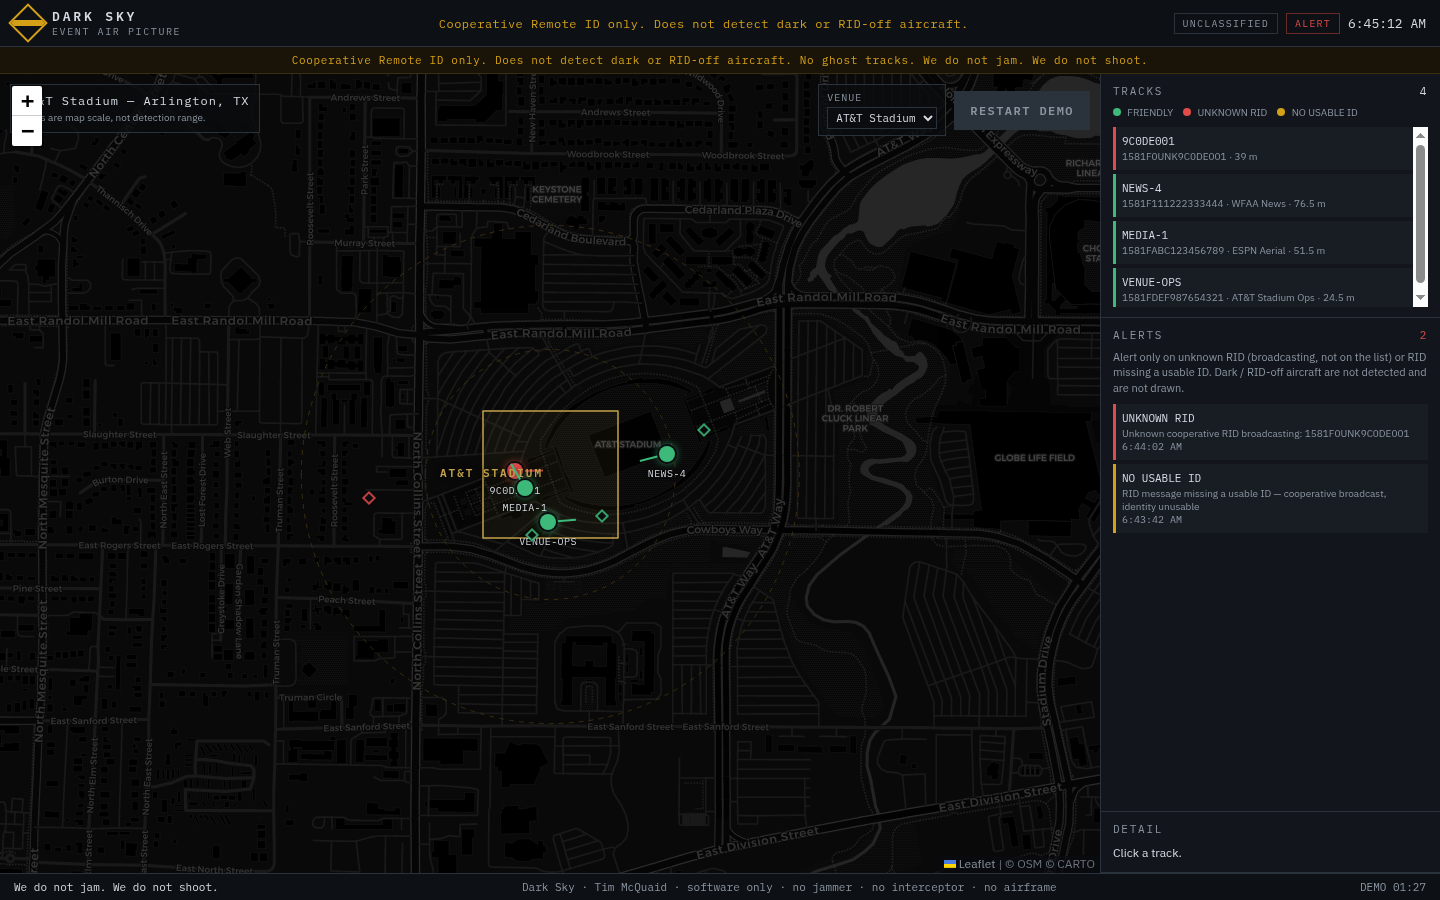This screenshot has width=1440, height=900.
Task: Open the CARTO attribution link
Action: pyautogui.click(x=1076, y=864)
